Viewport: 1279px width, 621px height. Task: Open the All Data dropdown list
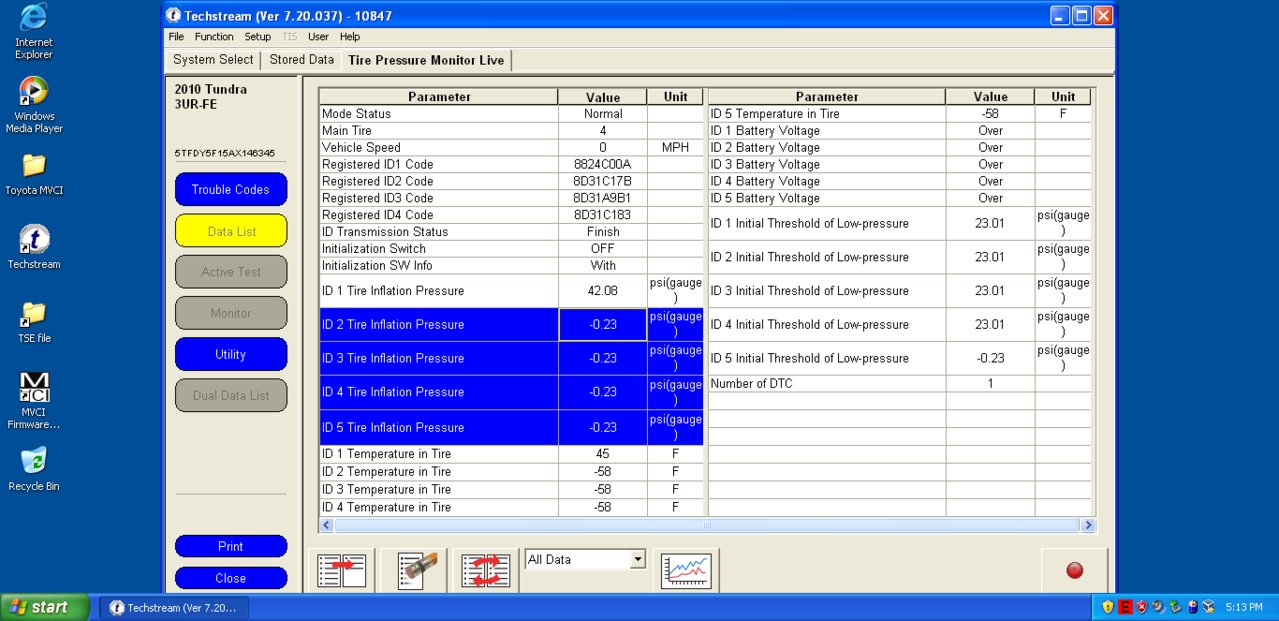(637, 560)
